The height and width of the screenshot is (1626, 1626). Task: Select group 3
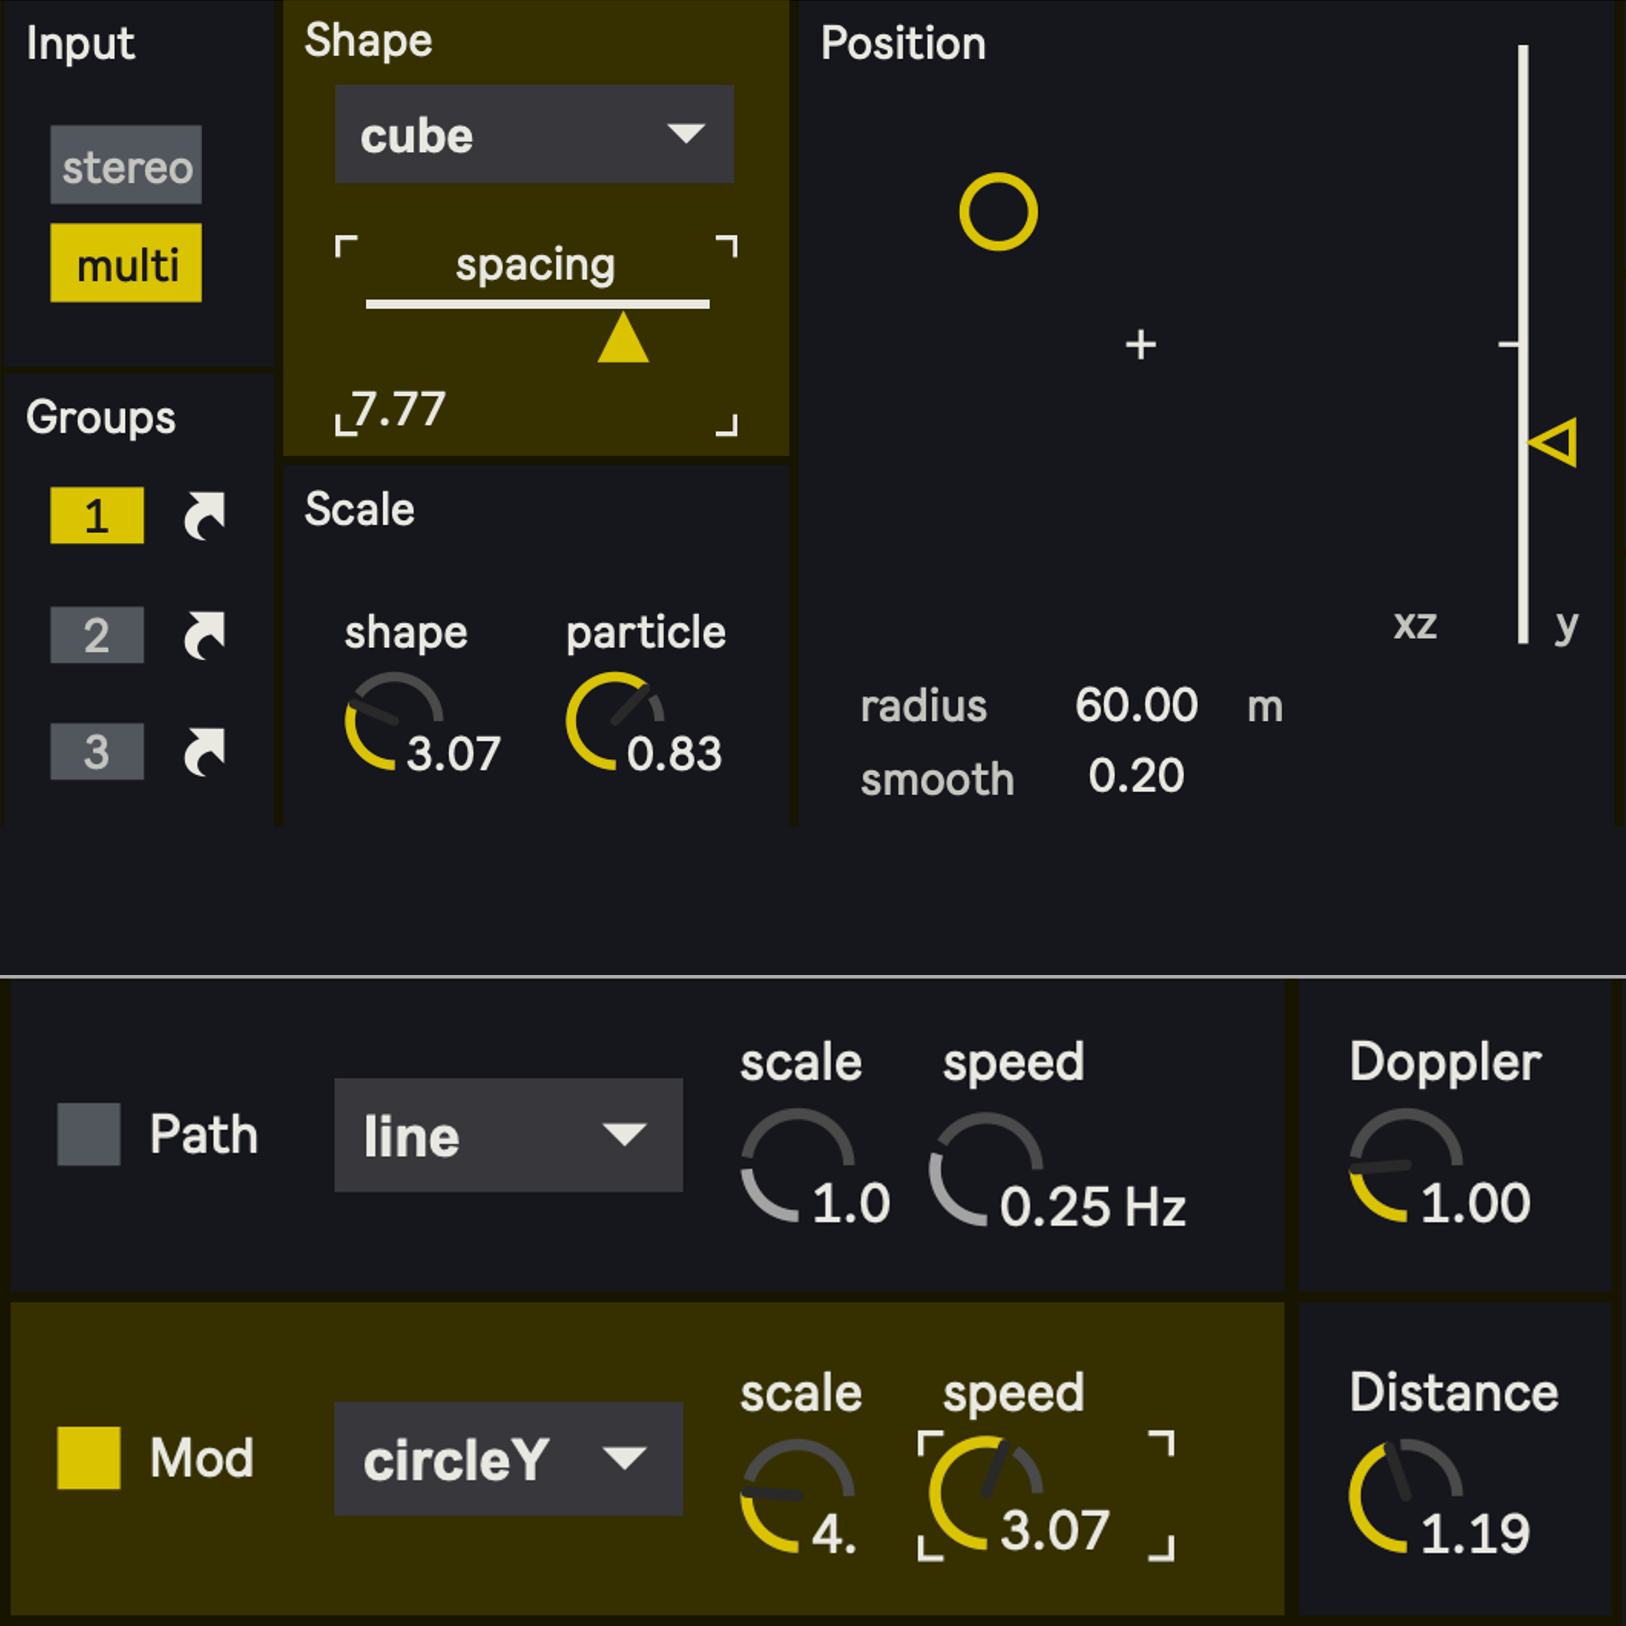[97, 752]
